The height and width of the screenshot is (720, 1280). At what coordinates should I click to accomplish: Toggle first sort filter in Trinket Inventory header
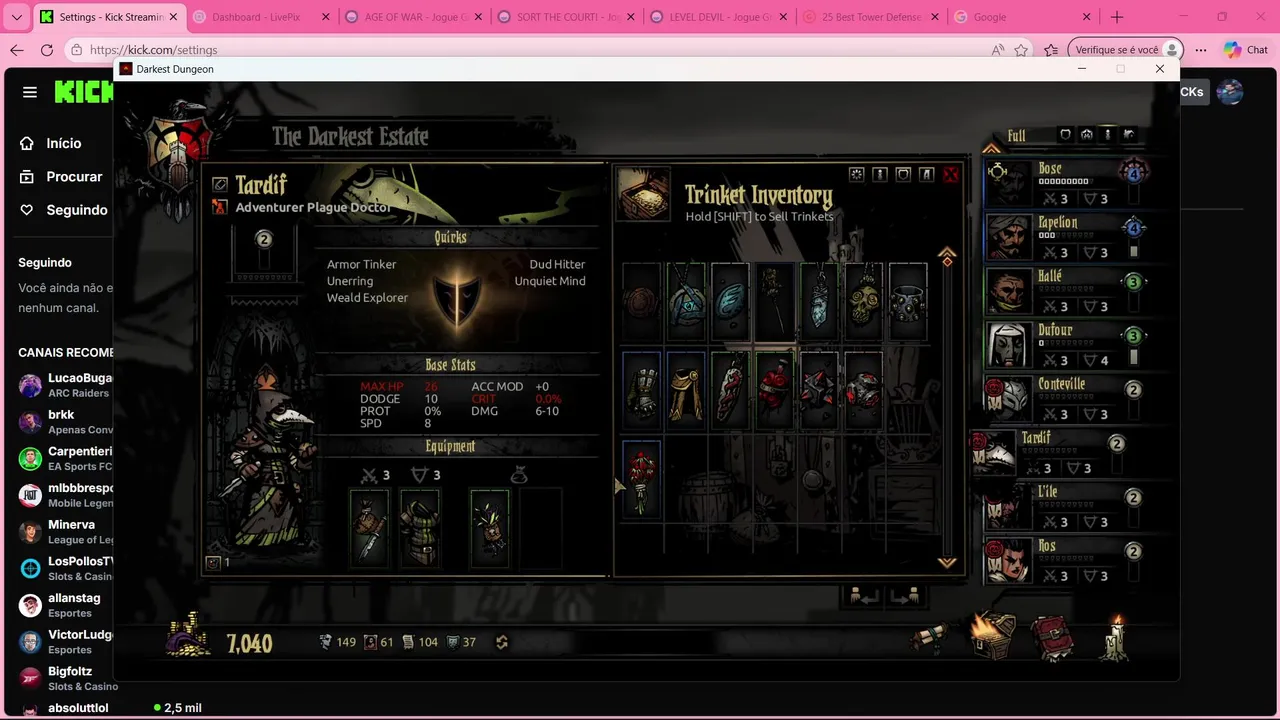pyautogui.click(x=857, y=175)
